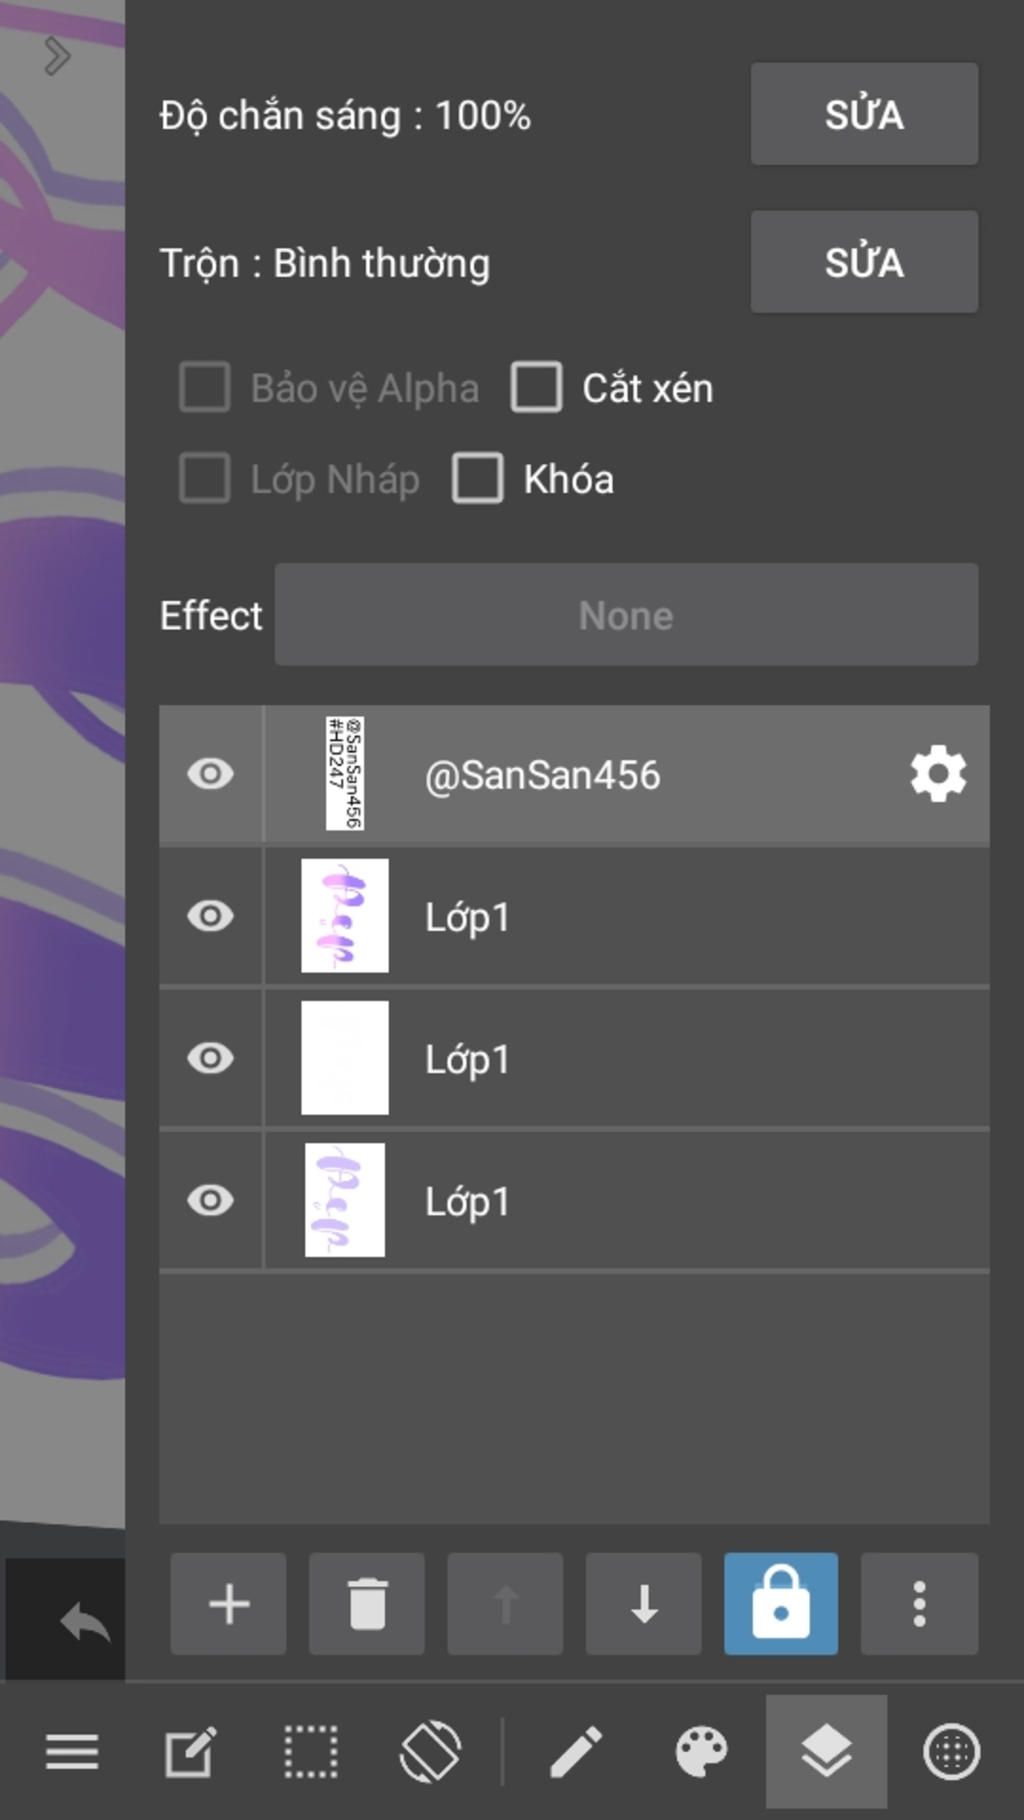Open the Effect dropdown showing None

pos(626,615)
